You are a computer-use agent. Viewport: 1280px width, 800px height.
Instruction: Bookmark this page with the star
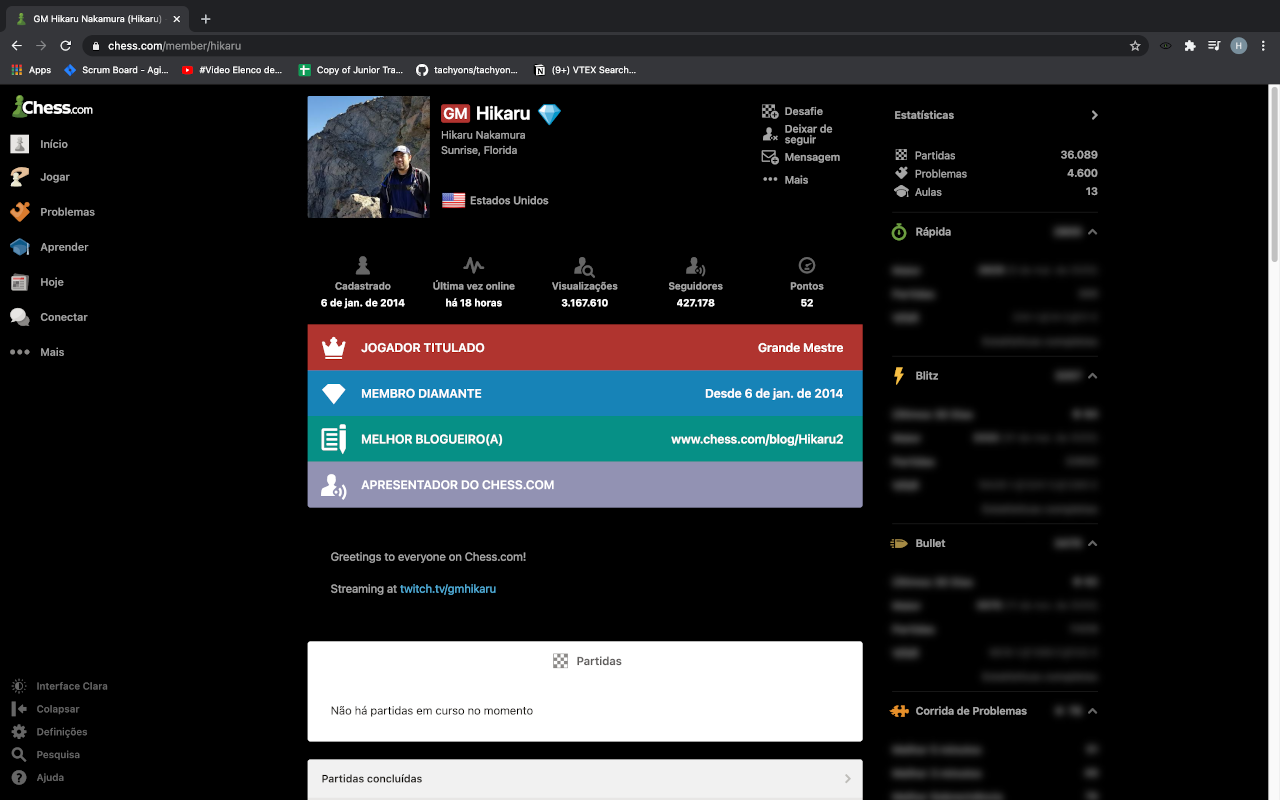(1135, 46)
